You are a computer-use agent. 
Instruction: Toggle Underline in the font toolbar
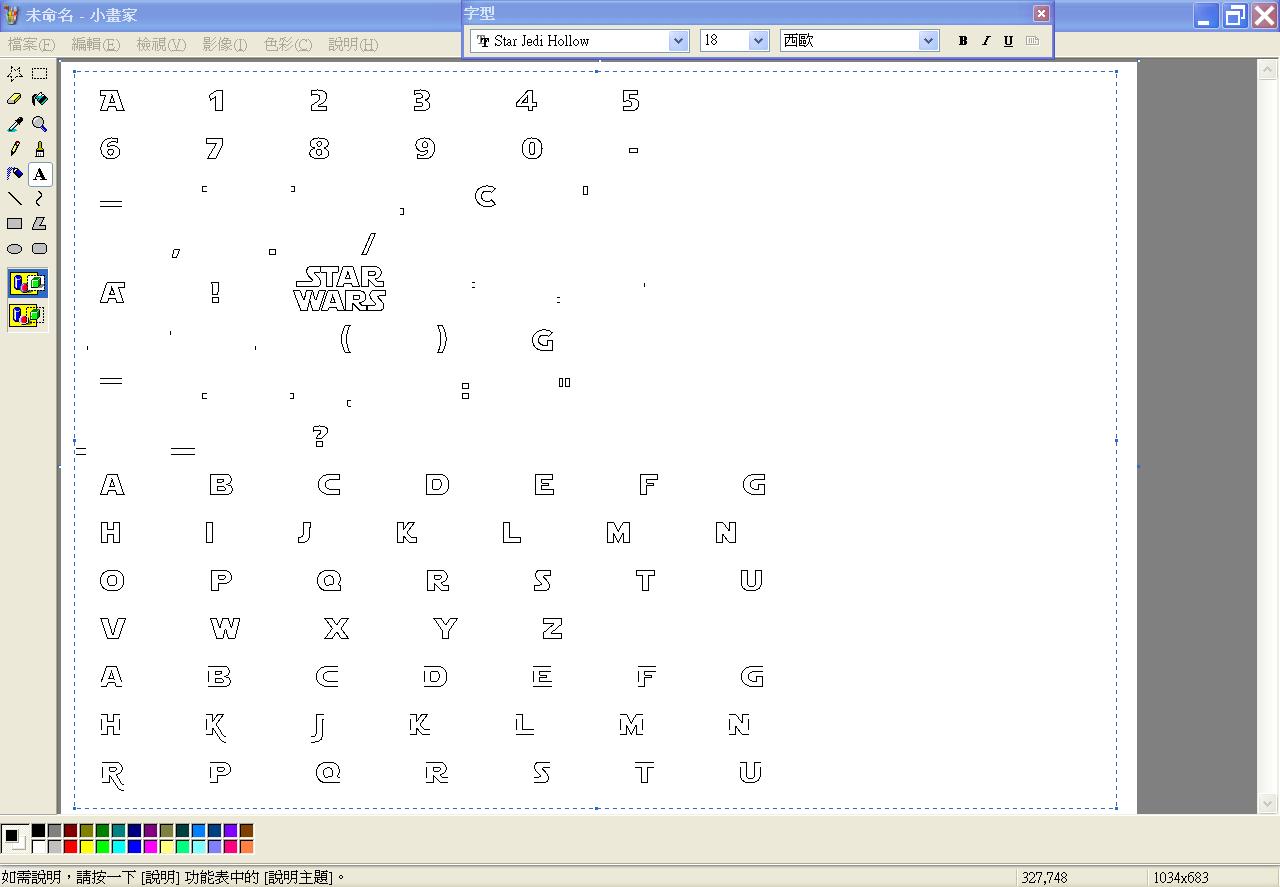click(1008, 41)
